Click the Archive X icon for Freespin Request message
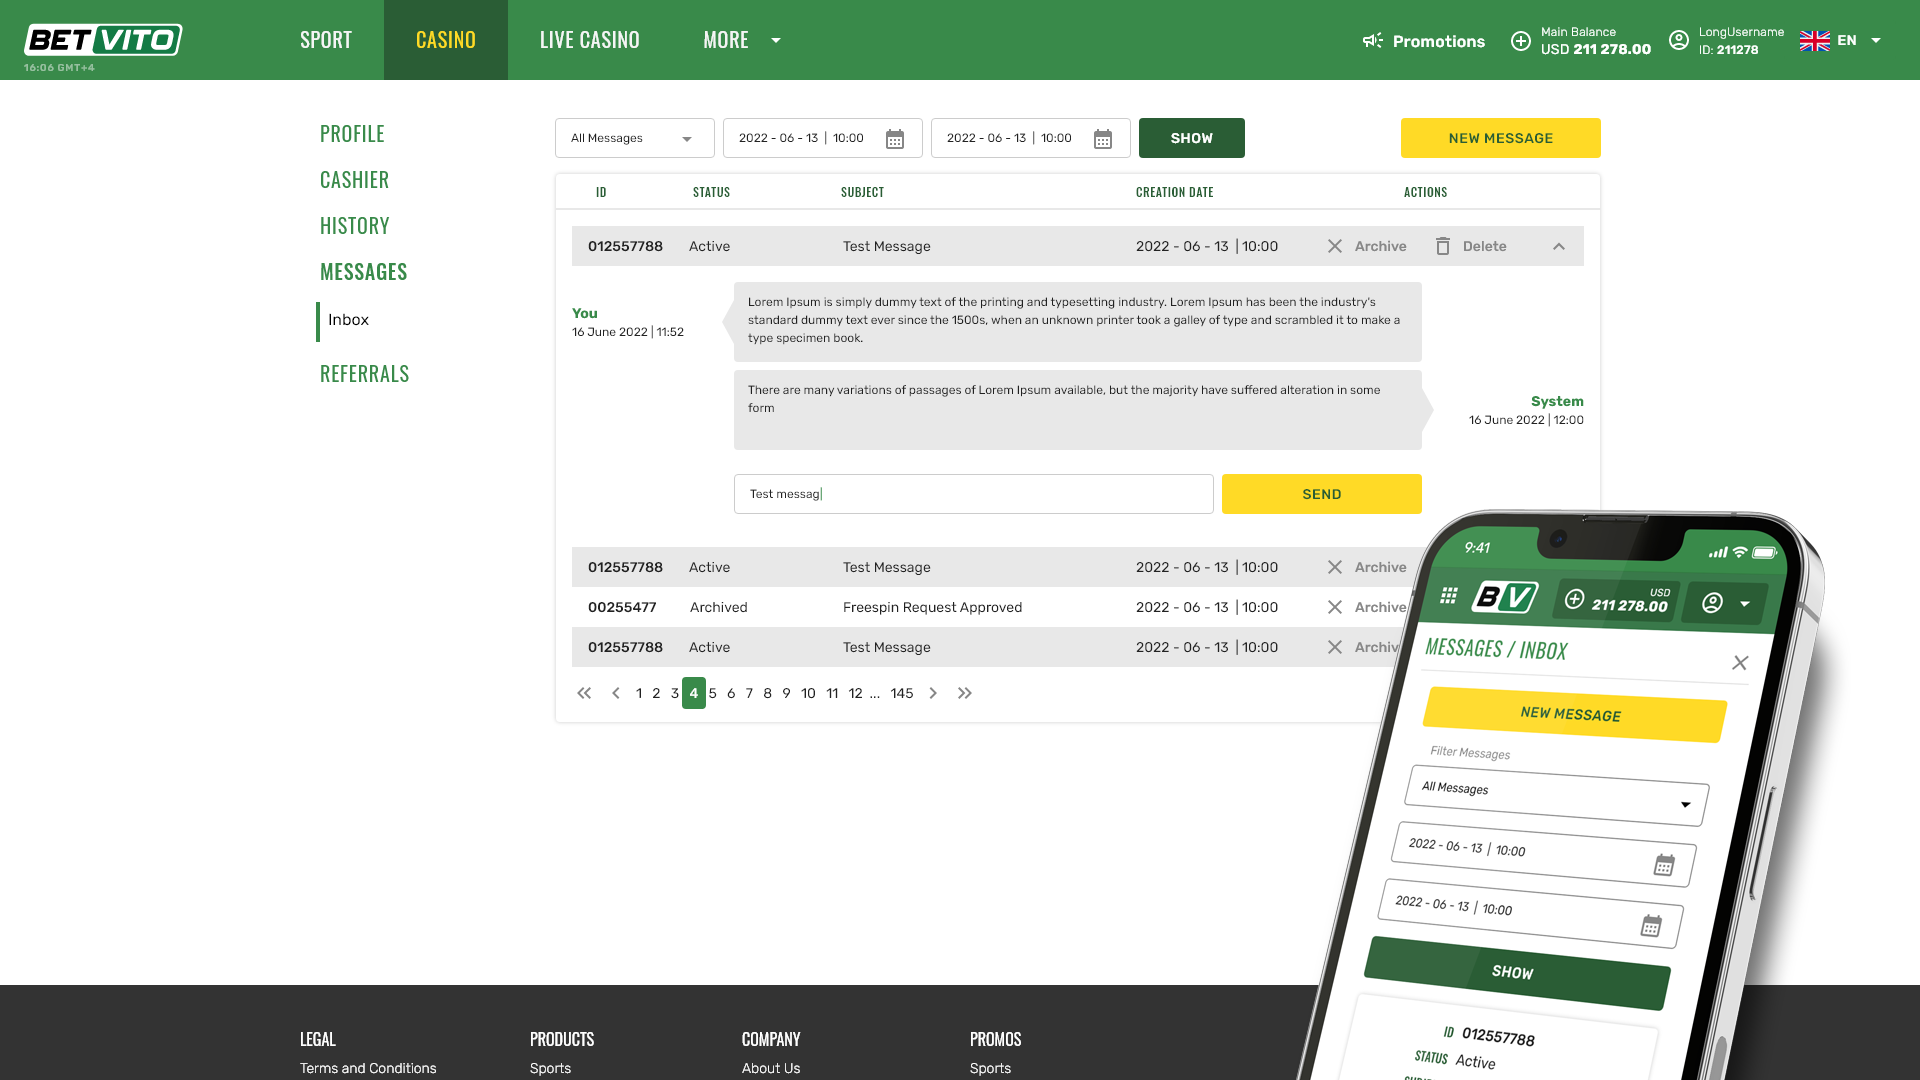The image size is (1920, 1080). 1335,607
